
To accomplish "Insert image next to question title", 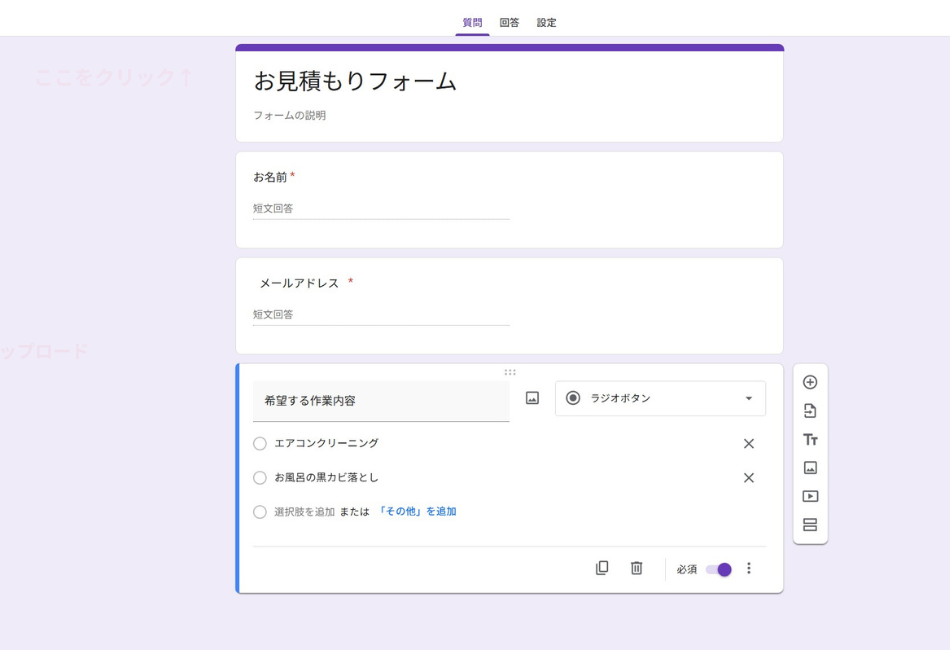I will pyautogui.click(x=532, y=398).
